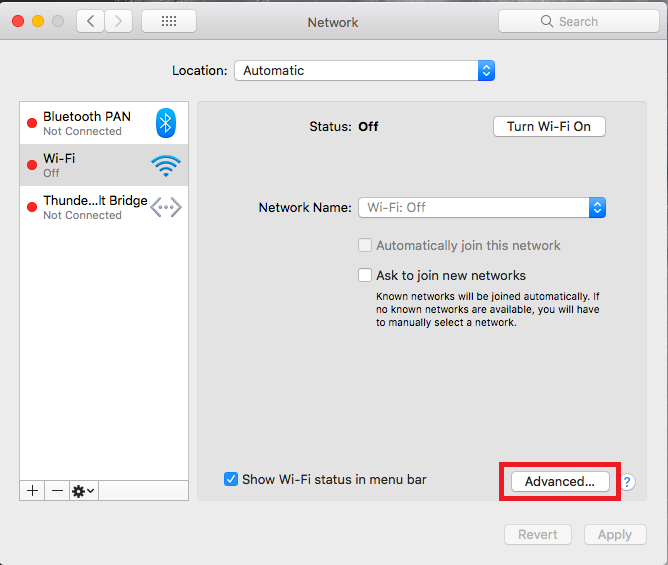This screenshot has width=668, height=565.
Task: Minimize the Network window
Action: coord(38,21)
